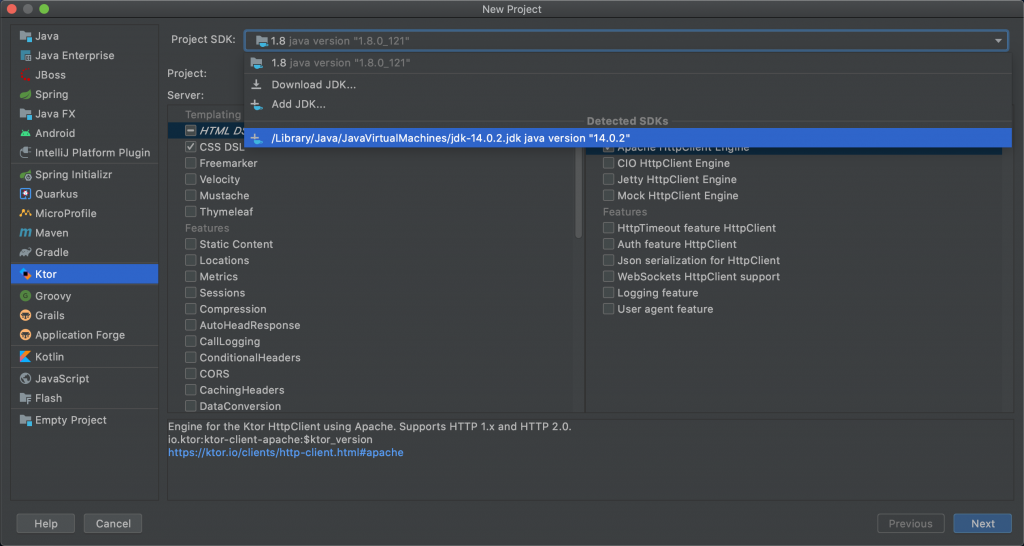Check HttpTimeout feature HttpClient
Viewport: 1024px width, 546px height.
(x=609, y=227)
